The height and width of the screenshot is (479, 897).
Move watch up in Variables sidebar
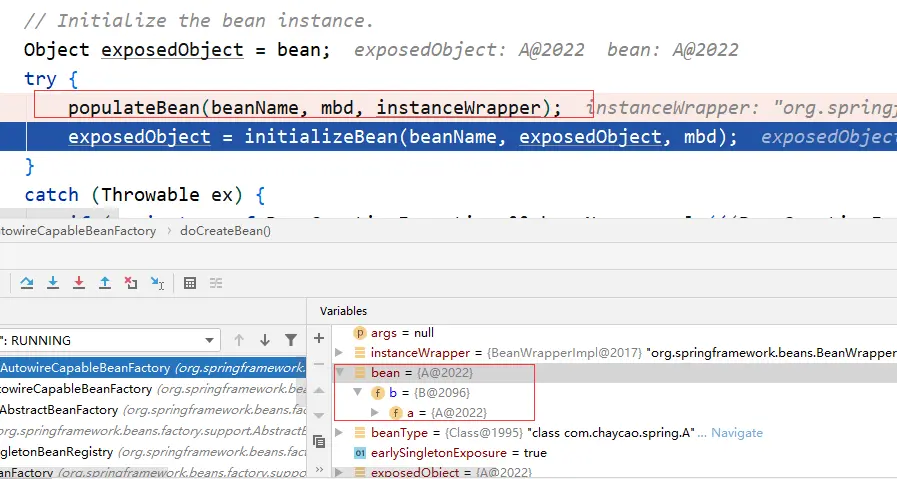(319, 390)
